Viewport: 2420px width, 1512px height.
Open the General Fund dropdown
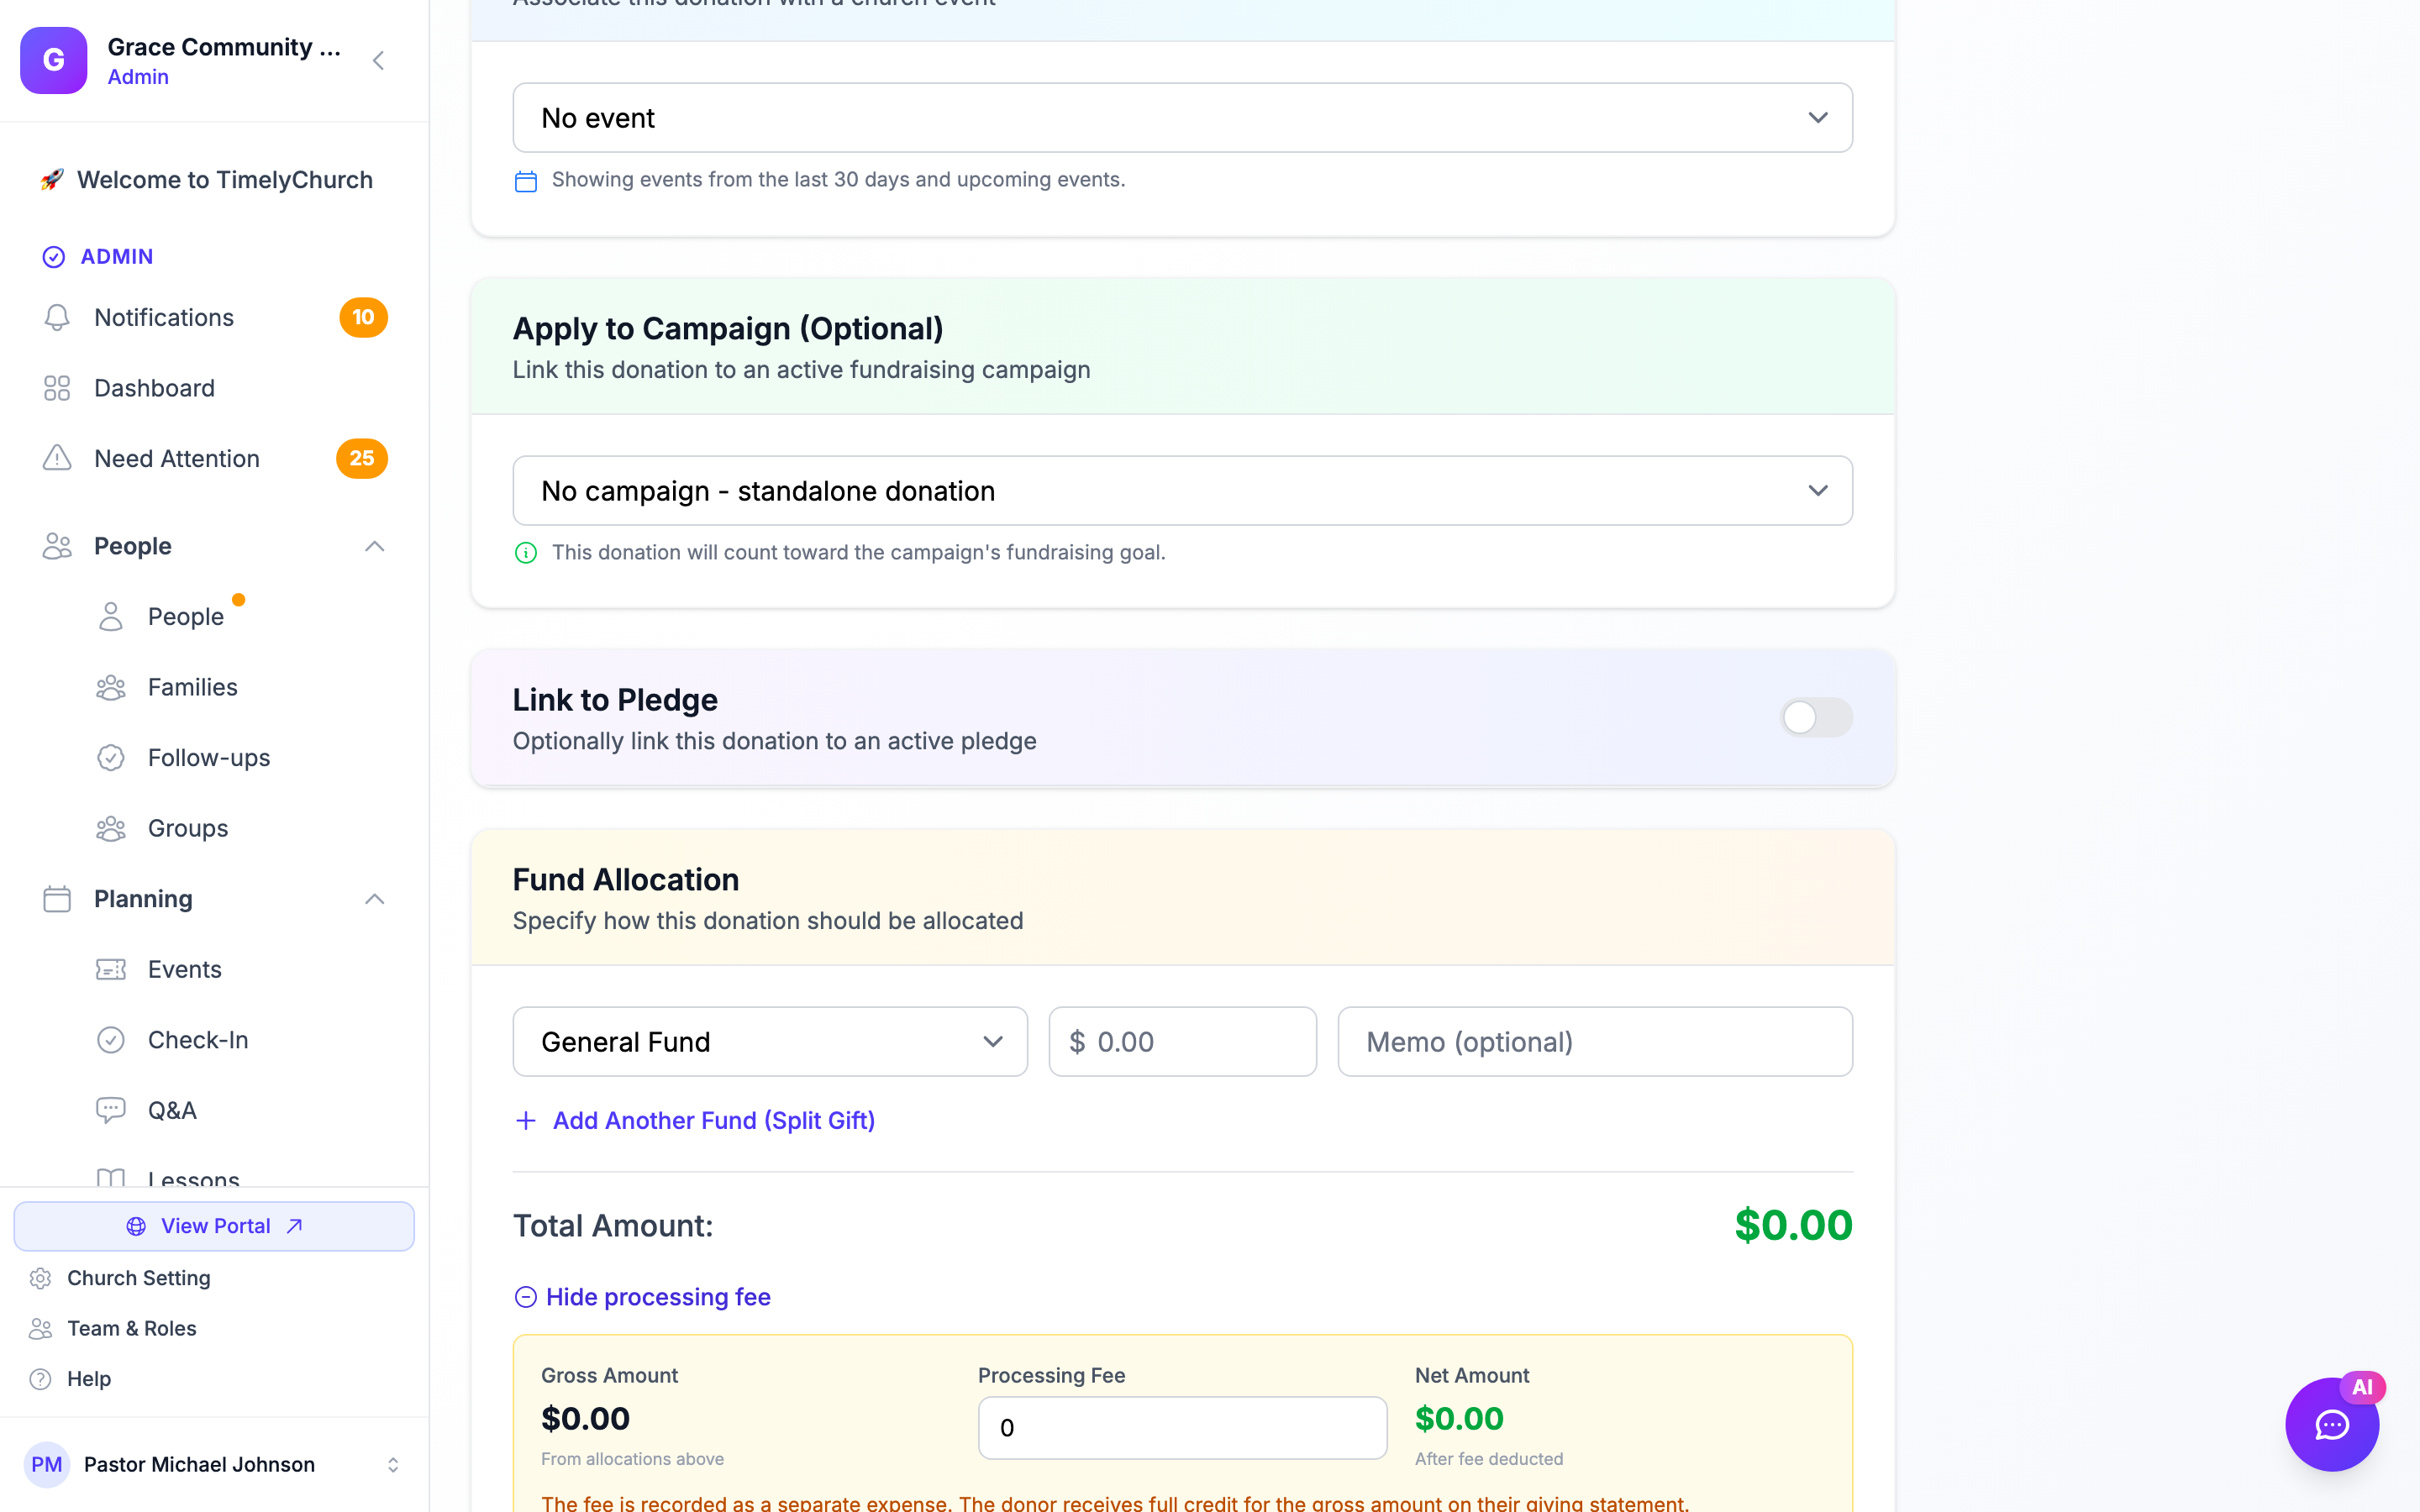tap(770, 1042)
